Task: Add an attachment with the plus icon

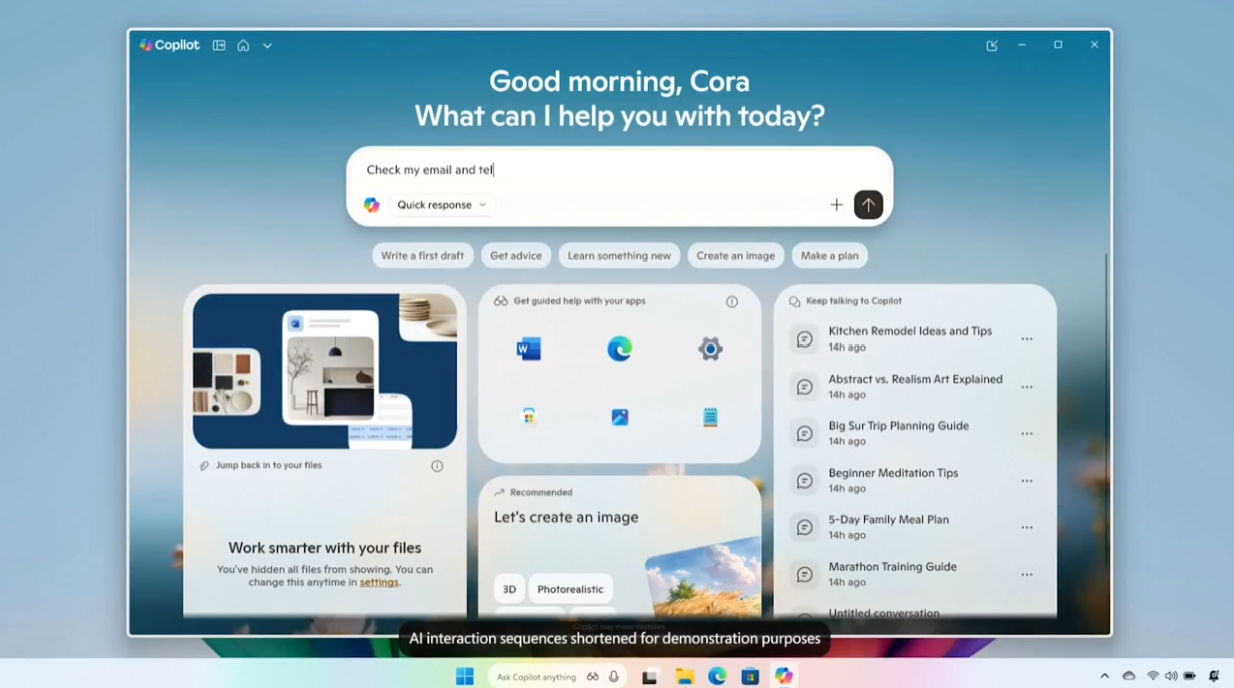Action: [x=836, y=205]
